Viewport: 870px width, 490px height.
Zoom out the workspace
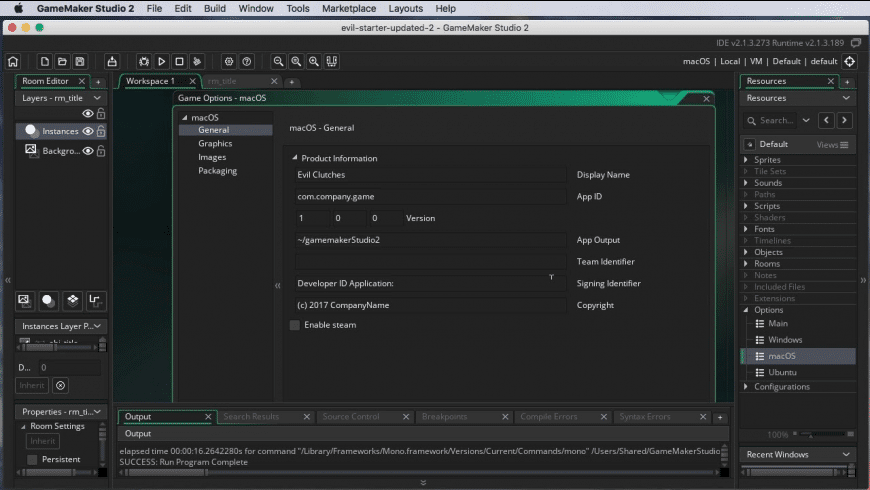pos(279,62)
